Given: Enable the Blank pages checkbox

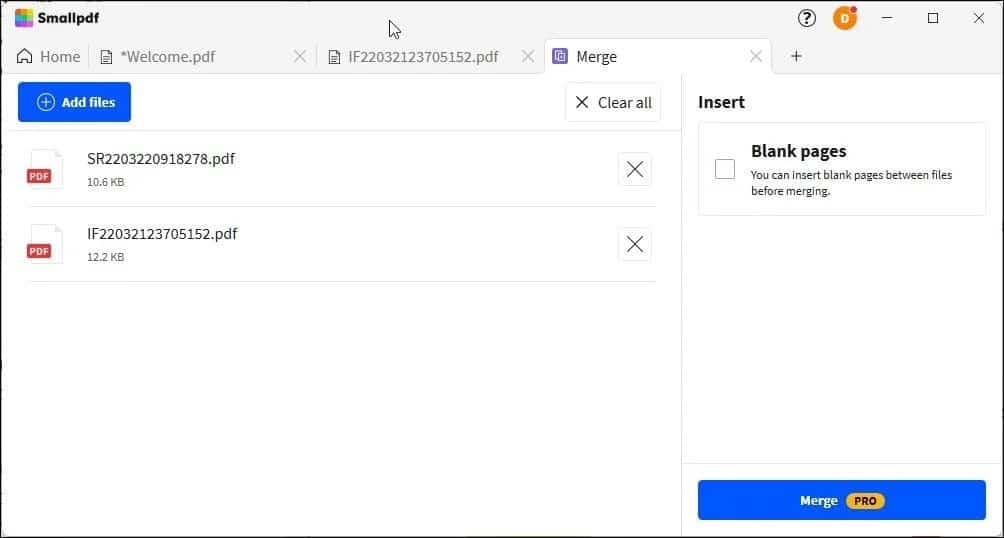Looking at the screenshot, I should [725, 169].
